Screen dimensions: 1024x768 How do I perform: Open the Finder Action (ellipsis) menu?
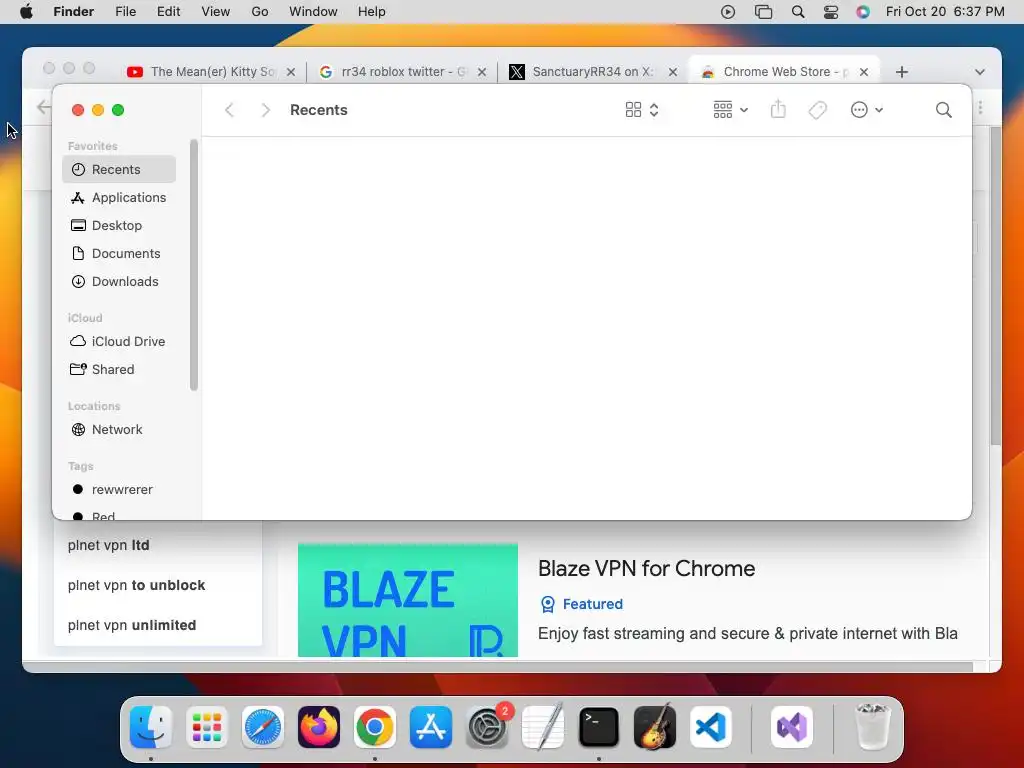click(x=867, y=110)
